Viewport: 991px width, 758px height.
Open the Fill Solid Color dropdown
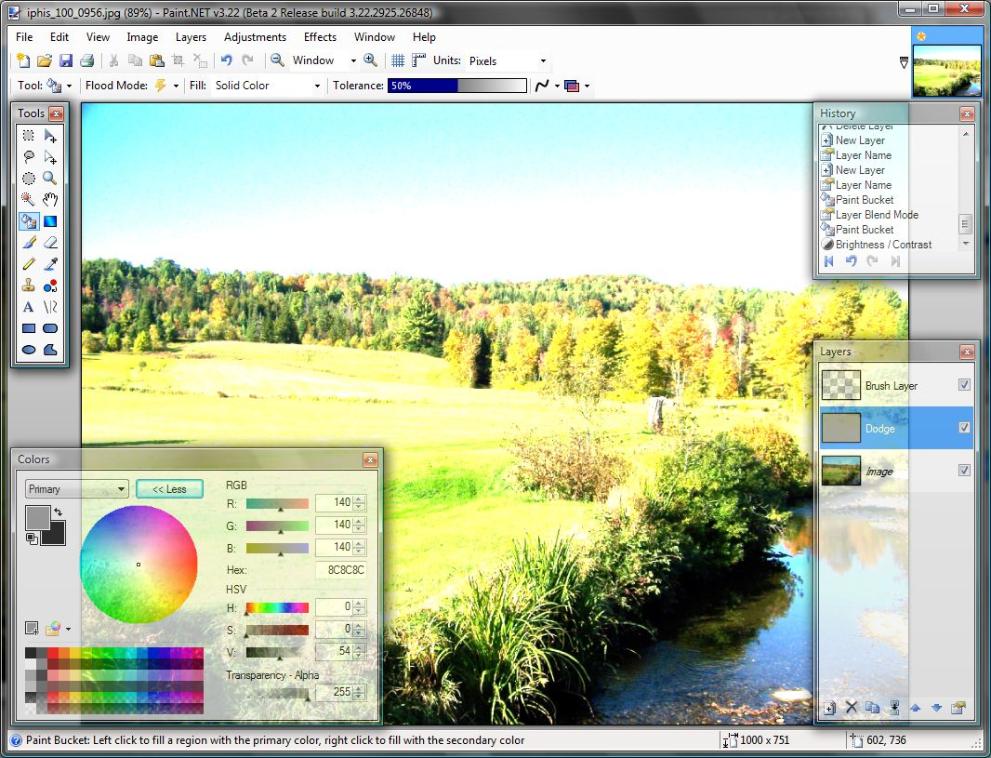317,86
